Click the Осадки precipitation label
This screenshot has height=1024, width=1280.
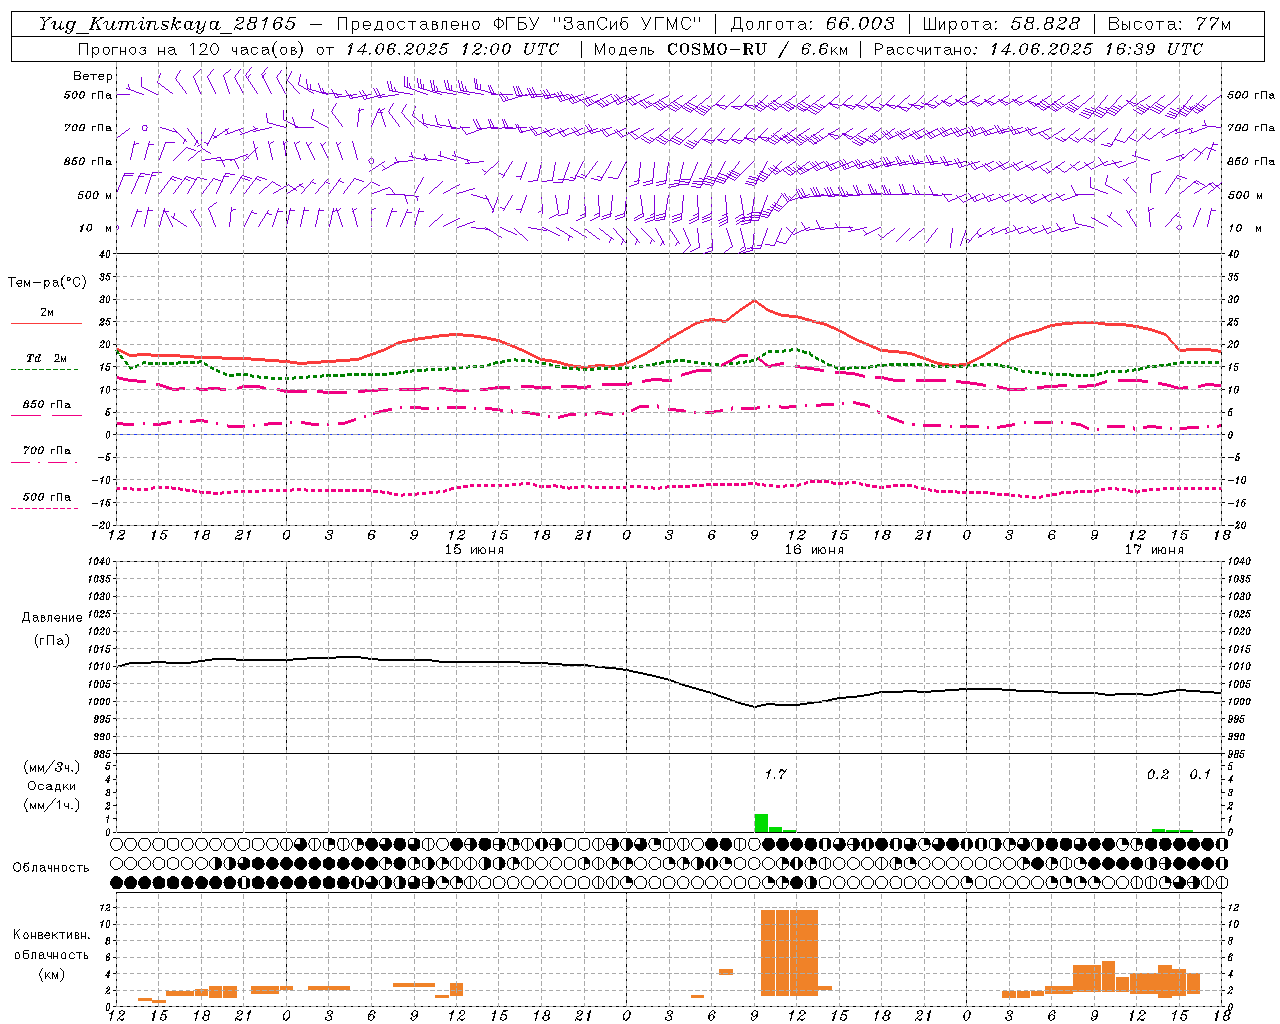point(52,786)
